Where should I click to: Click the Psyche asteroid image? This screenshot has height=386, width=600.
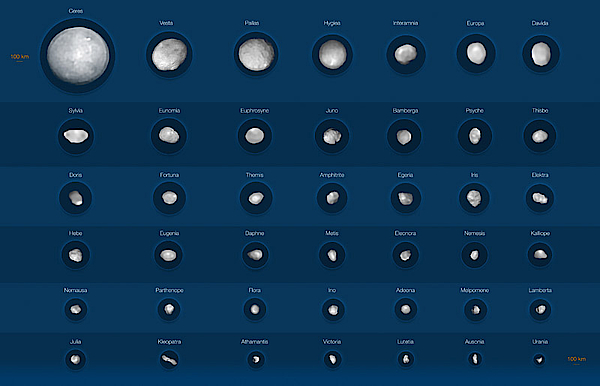(x=475, y=136)
